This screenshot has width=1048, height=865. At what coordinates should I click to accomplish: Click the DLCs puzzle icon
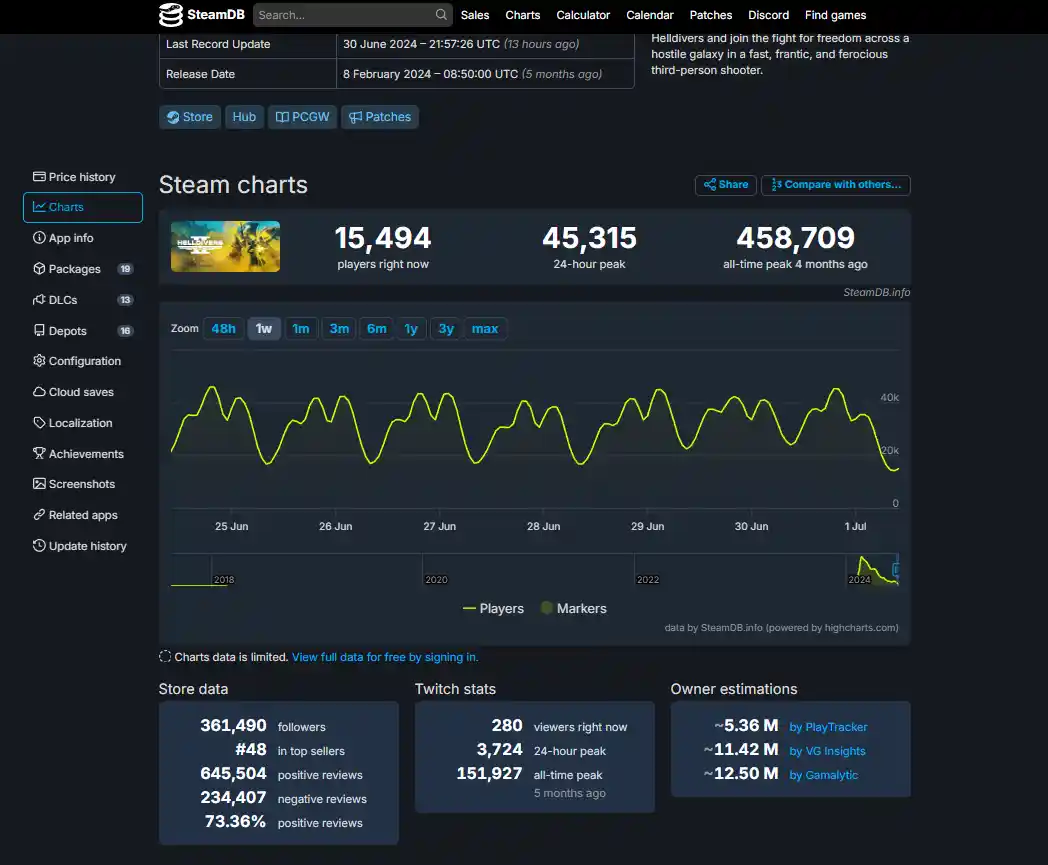tap(39, 299)
